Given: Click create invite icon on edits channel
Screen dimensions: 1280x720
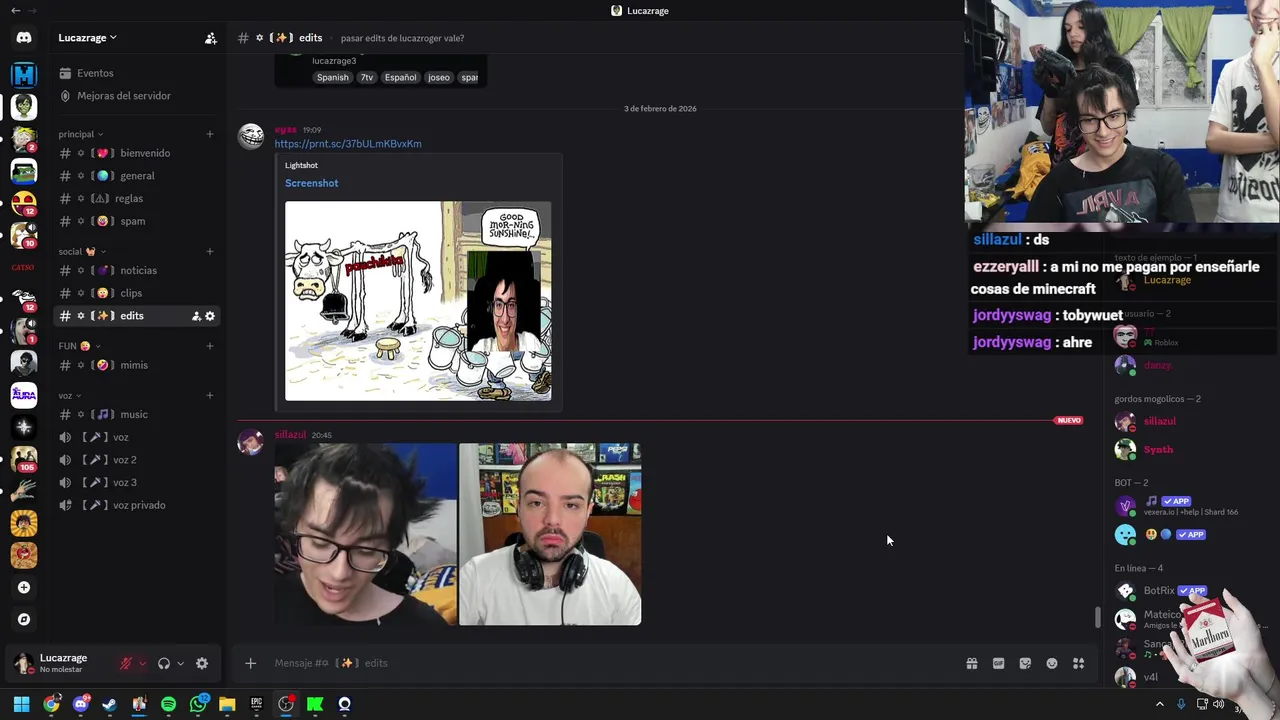Looking at the screenshot, I should tap(196, 316).
